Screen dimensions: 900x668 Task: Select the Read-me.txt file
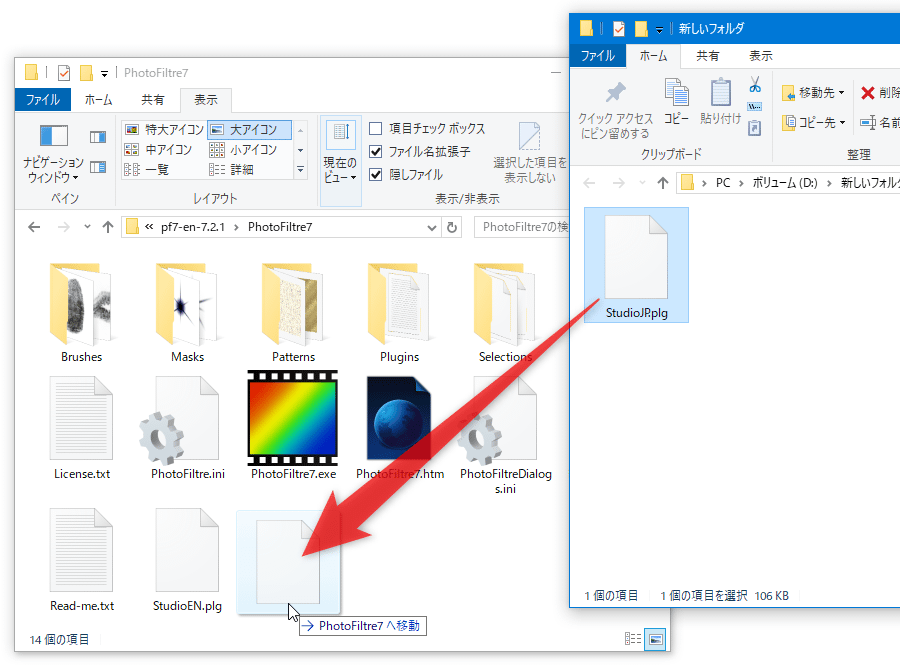tap(82, 560)
